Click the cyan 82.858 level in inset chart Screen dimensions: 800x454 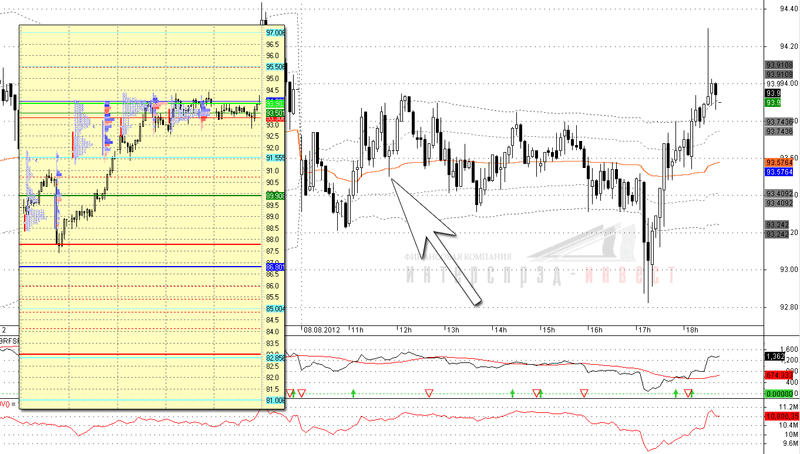pos(275,358)
